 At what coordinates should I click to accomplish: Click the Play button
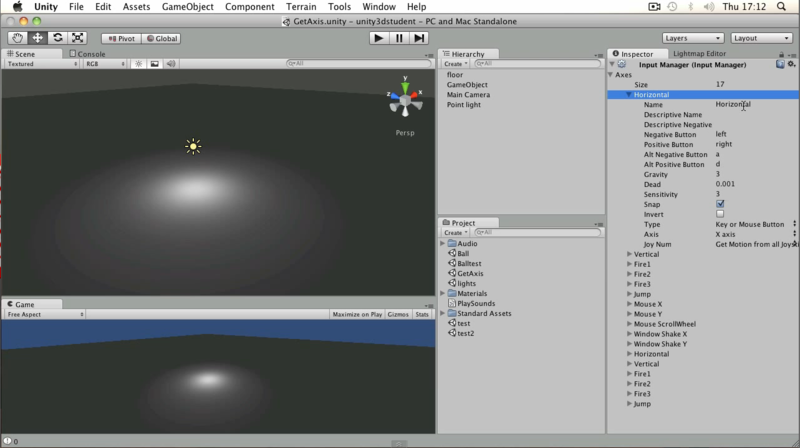click(x=379, y=38)
